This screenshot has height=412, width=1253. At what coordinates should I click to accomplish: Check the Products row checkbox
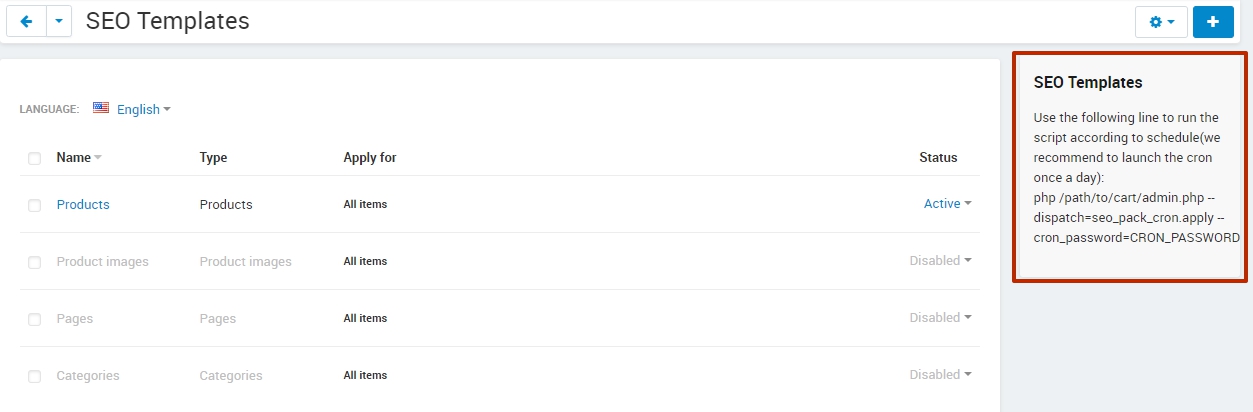point(35,205)
